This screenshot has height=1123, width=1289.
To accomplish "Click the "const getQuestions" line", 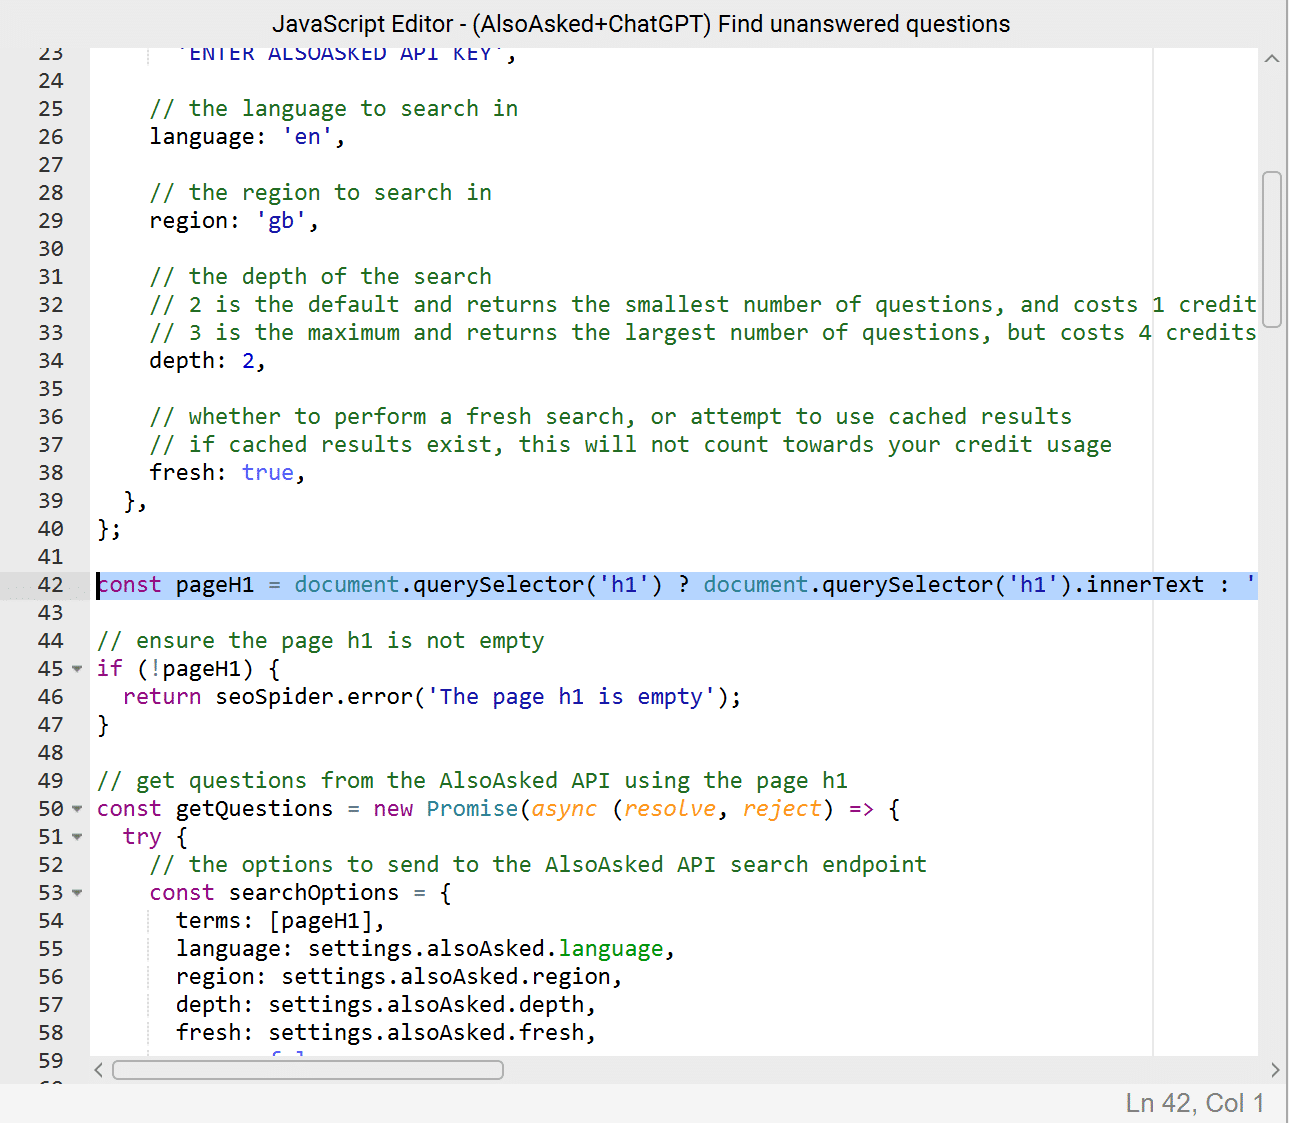I will point(498,809).
